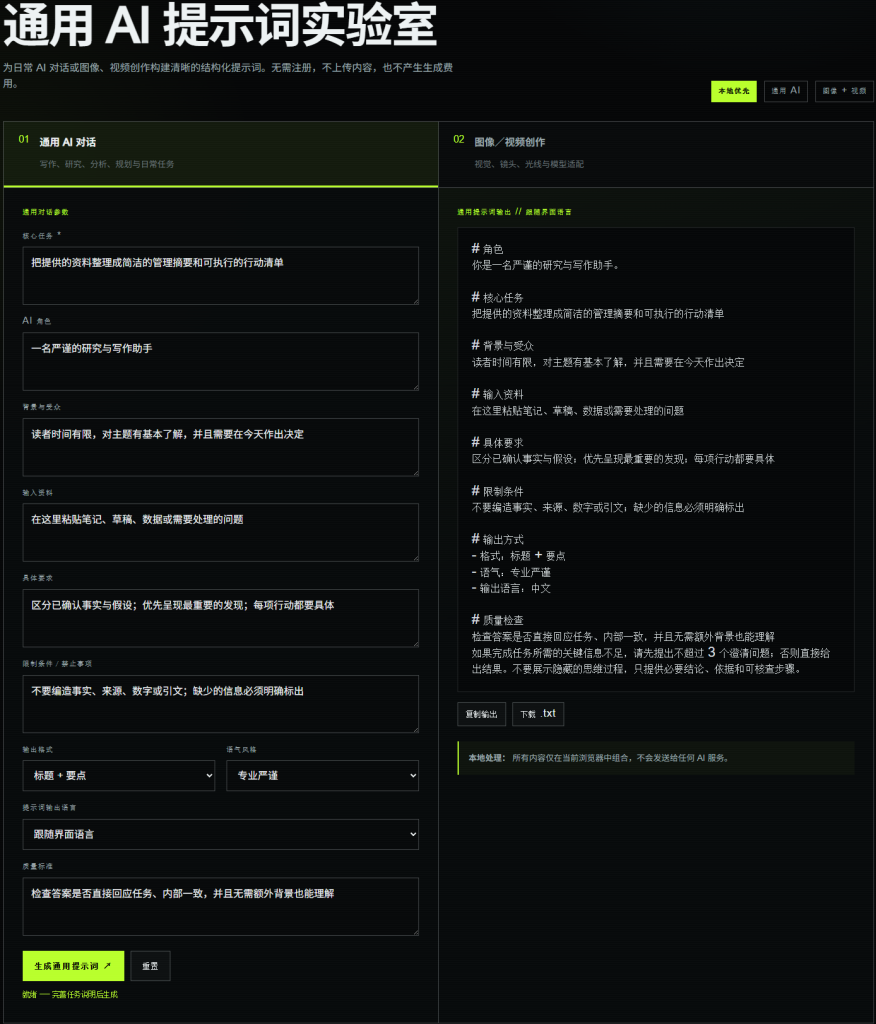Click the 重置 button
The height and width of the screenshot is (1024, 876).
pyautogui.click(x=150, y=966)
